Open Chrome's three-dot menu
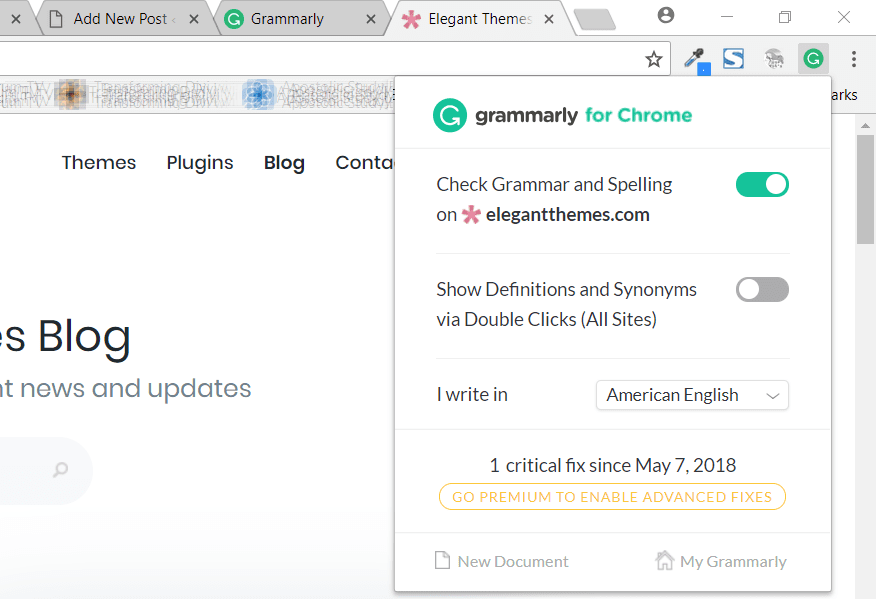Viewport: 876px width, 599px height. click(x=853, y=59)
